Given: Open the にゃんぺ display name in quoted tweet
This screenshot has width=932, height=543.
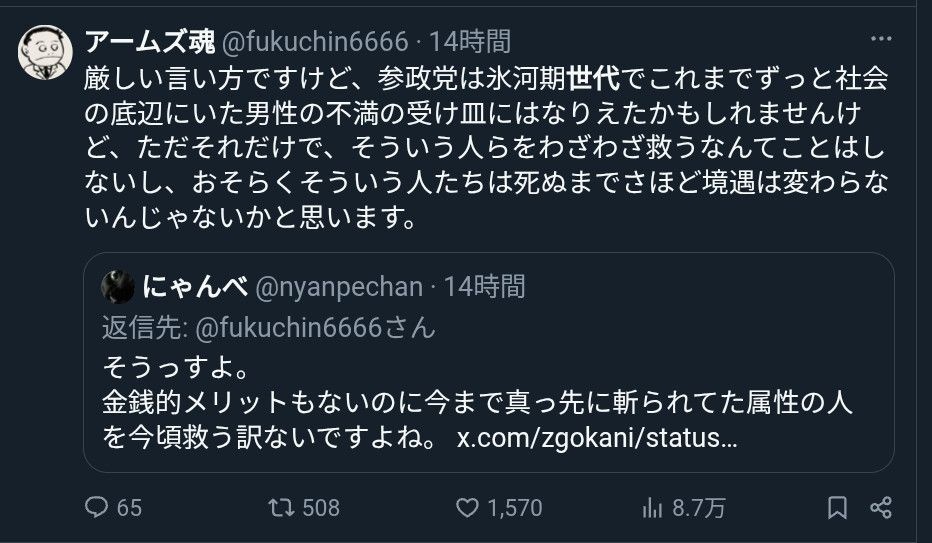Looking at the screenshot, I should click(196, 288).
